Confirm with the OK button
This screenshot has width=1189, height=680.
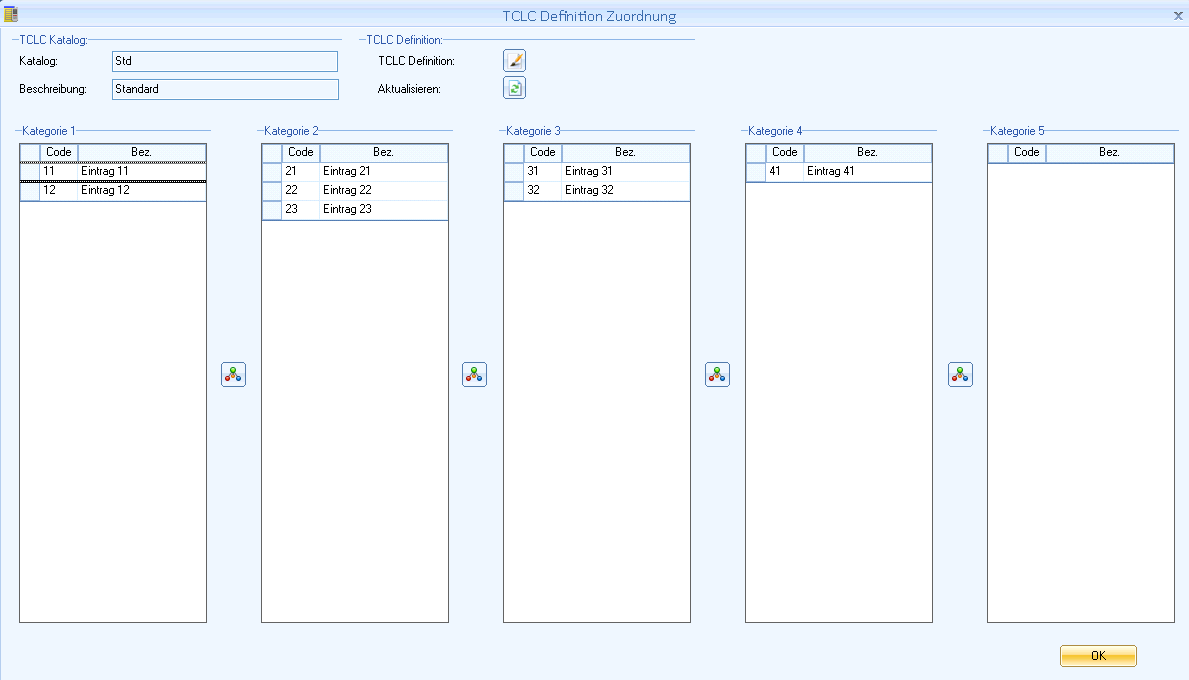coord(1098,656)
